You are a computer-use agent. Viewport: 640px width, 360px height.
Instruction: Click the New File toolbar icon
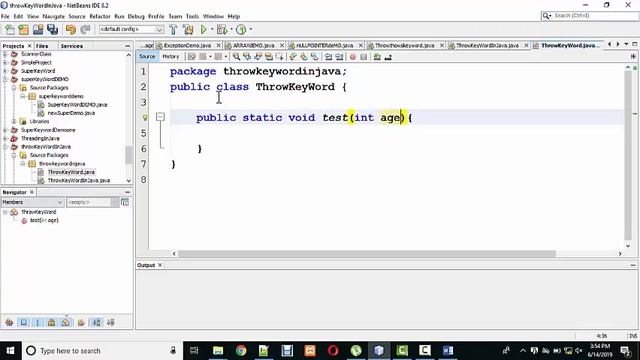click(x=10, y=29)
